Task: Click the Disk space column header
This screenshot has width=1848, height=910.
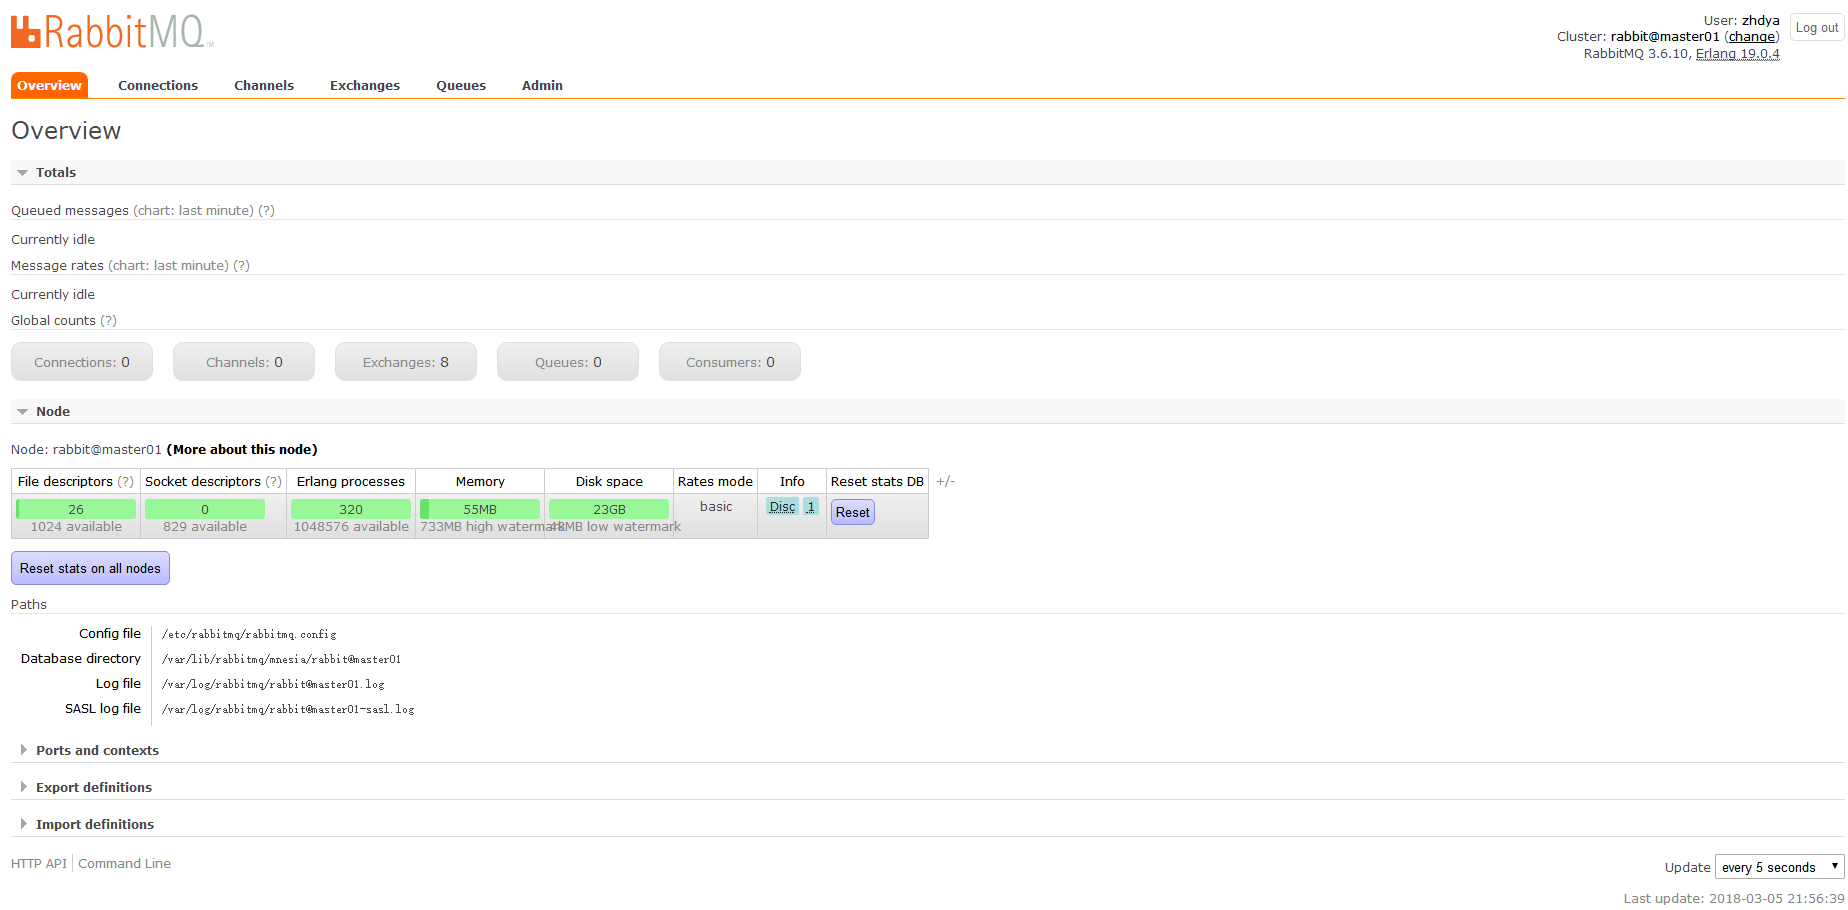Action: click(609, 482)
